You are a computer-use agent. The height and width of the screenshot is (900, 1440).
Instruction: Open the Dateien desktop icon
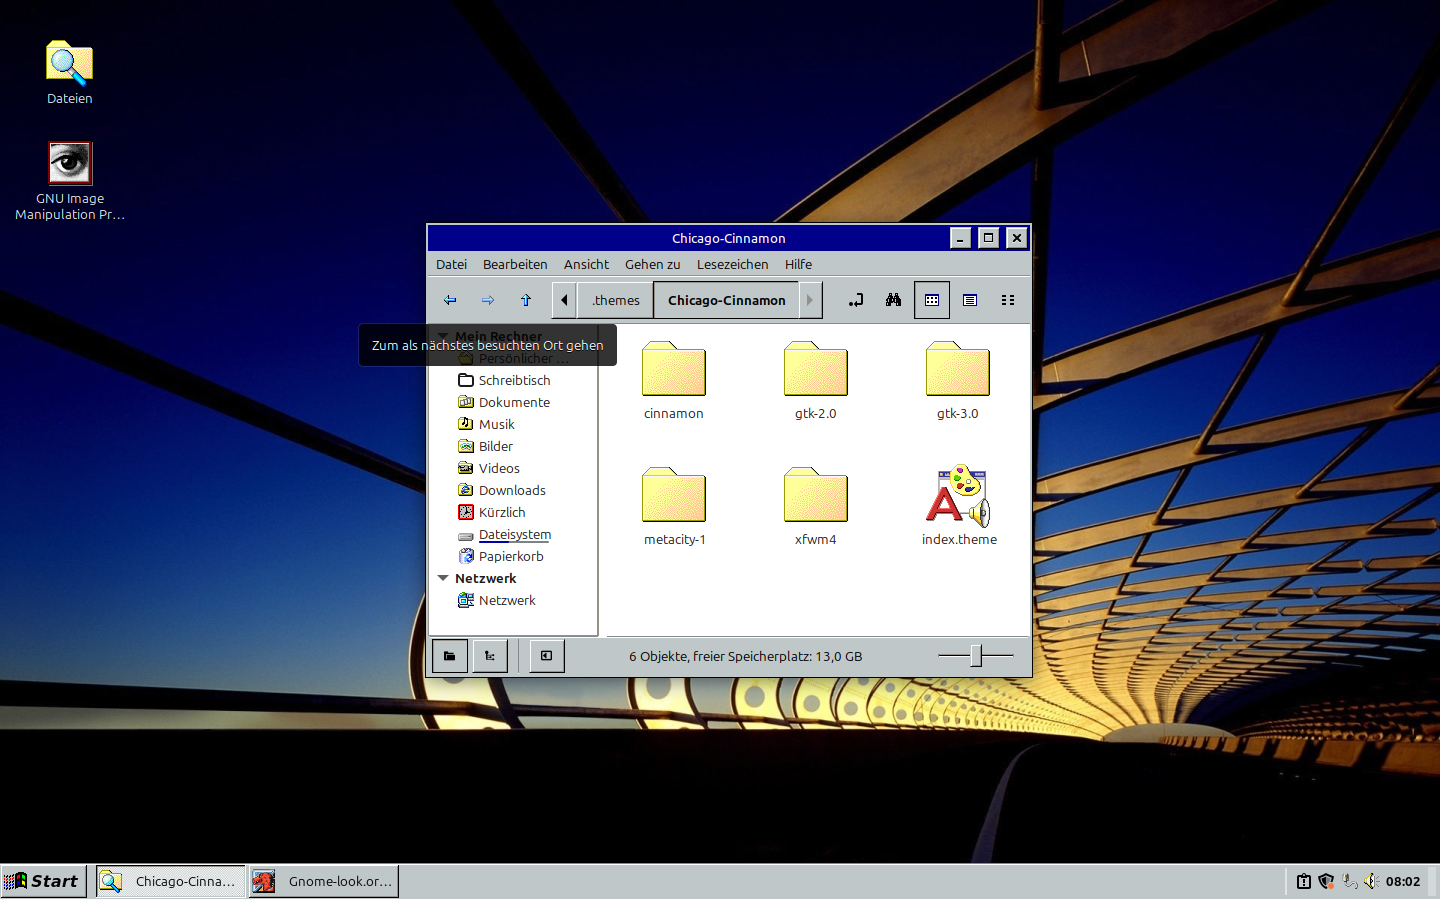(69, 72)
